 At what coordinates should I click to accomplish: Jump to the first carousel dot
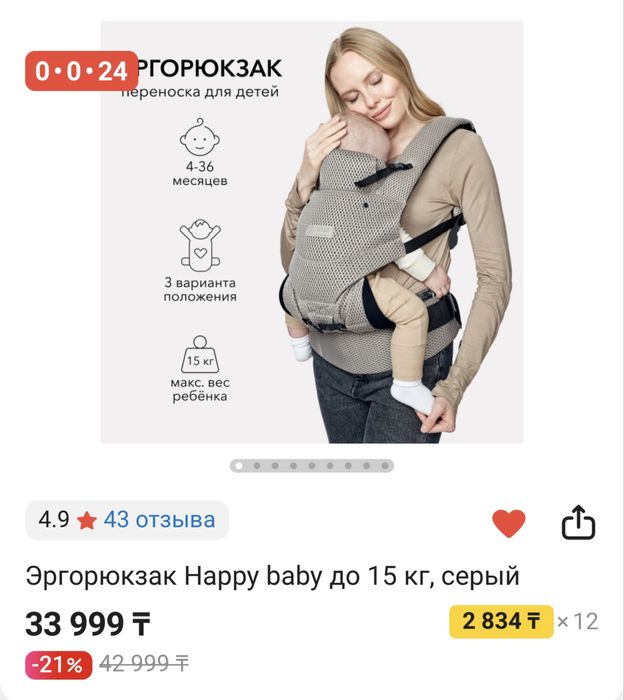tap(239, 466)
